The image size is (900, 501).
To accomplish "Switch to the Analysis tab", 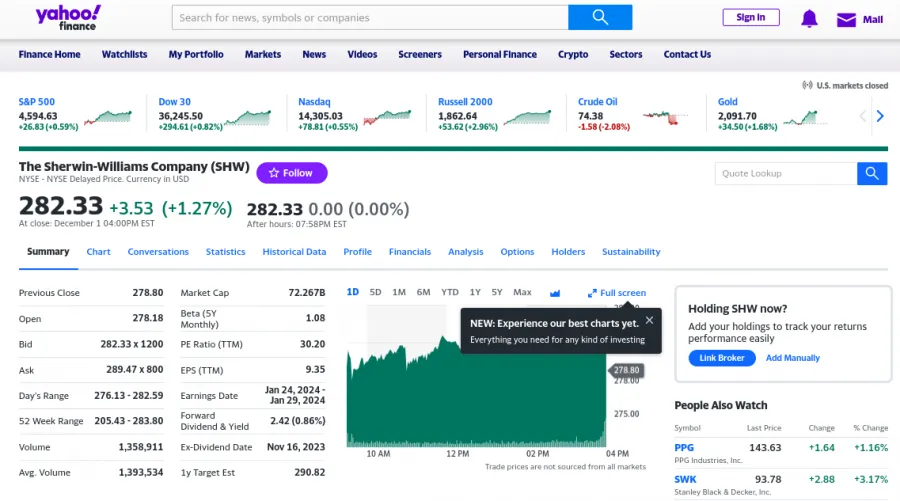I will 465,252.
